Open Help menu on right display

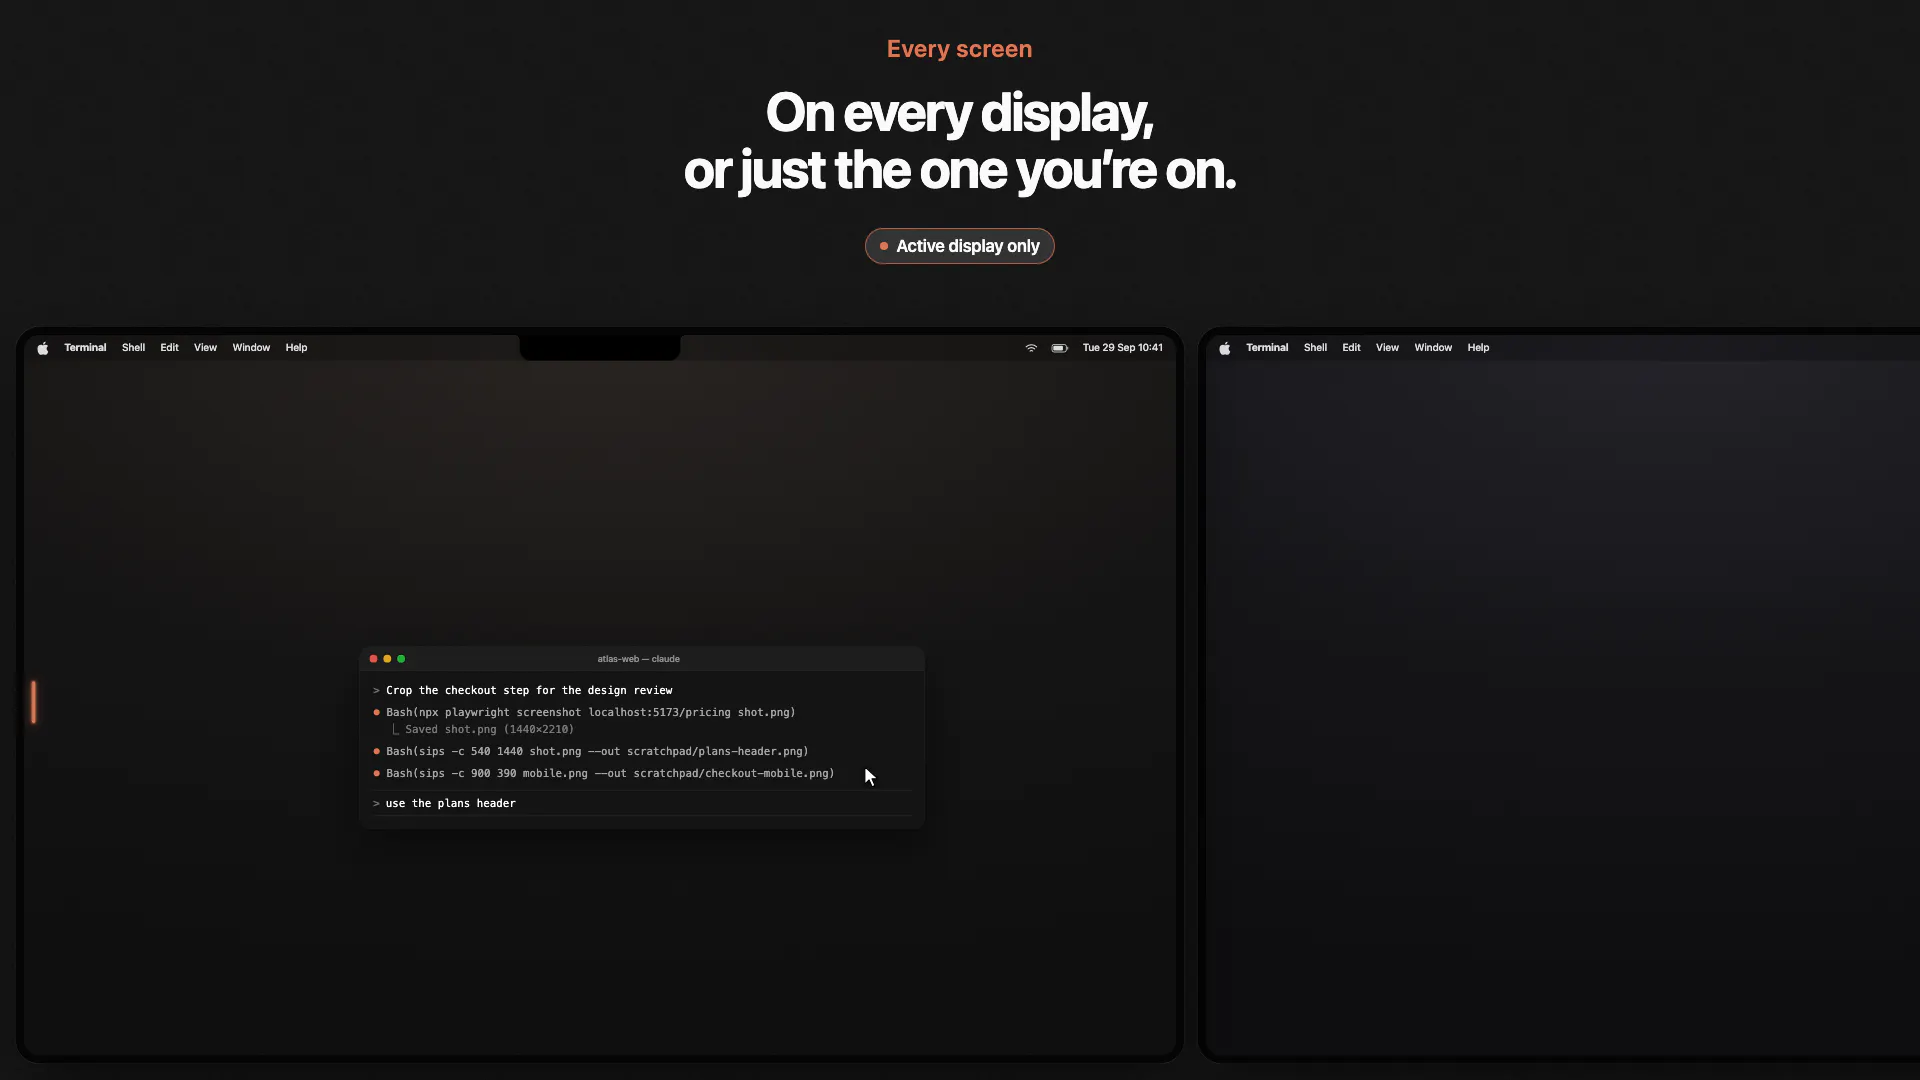(x=1478, y=348)
